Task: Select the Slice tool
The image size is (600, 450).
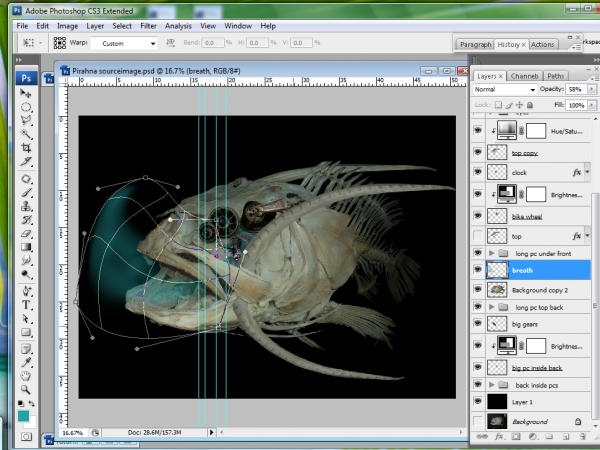Action: [26, 161]
